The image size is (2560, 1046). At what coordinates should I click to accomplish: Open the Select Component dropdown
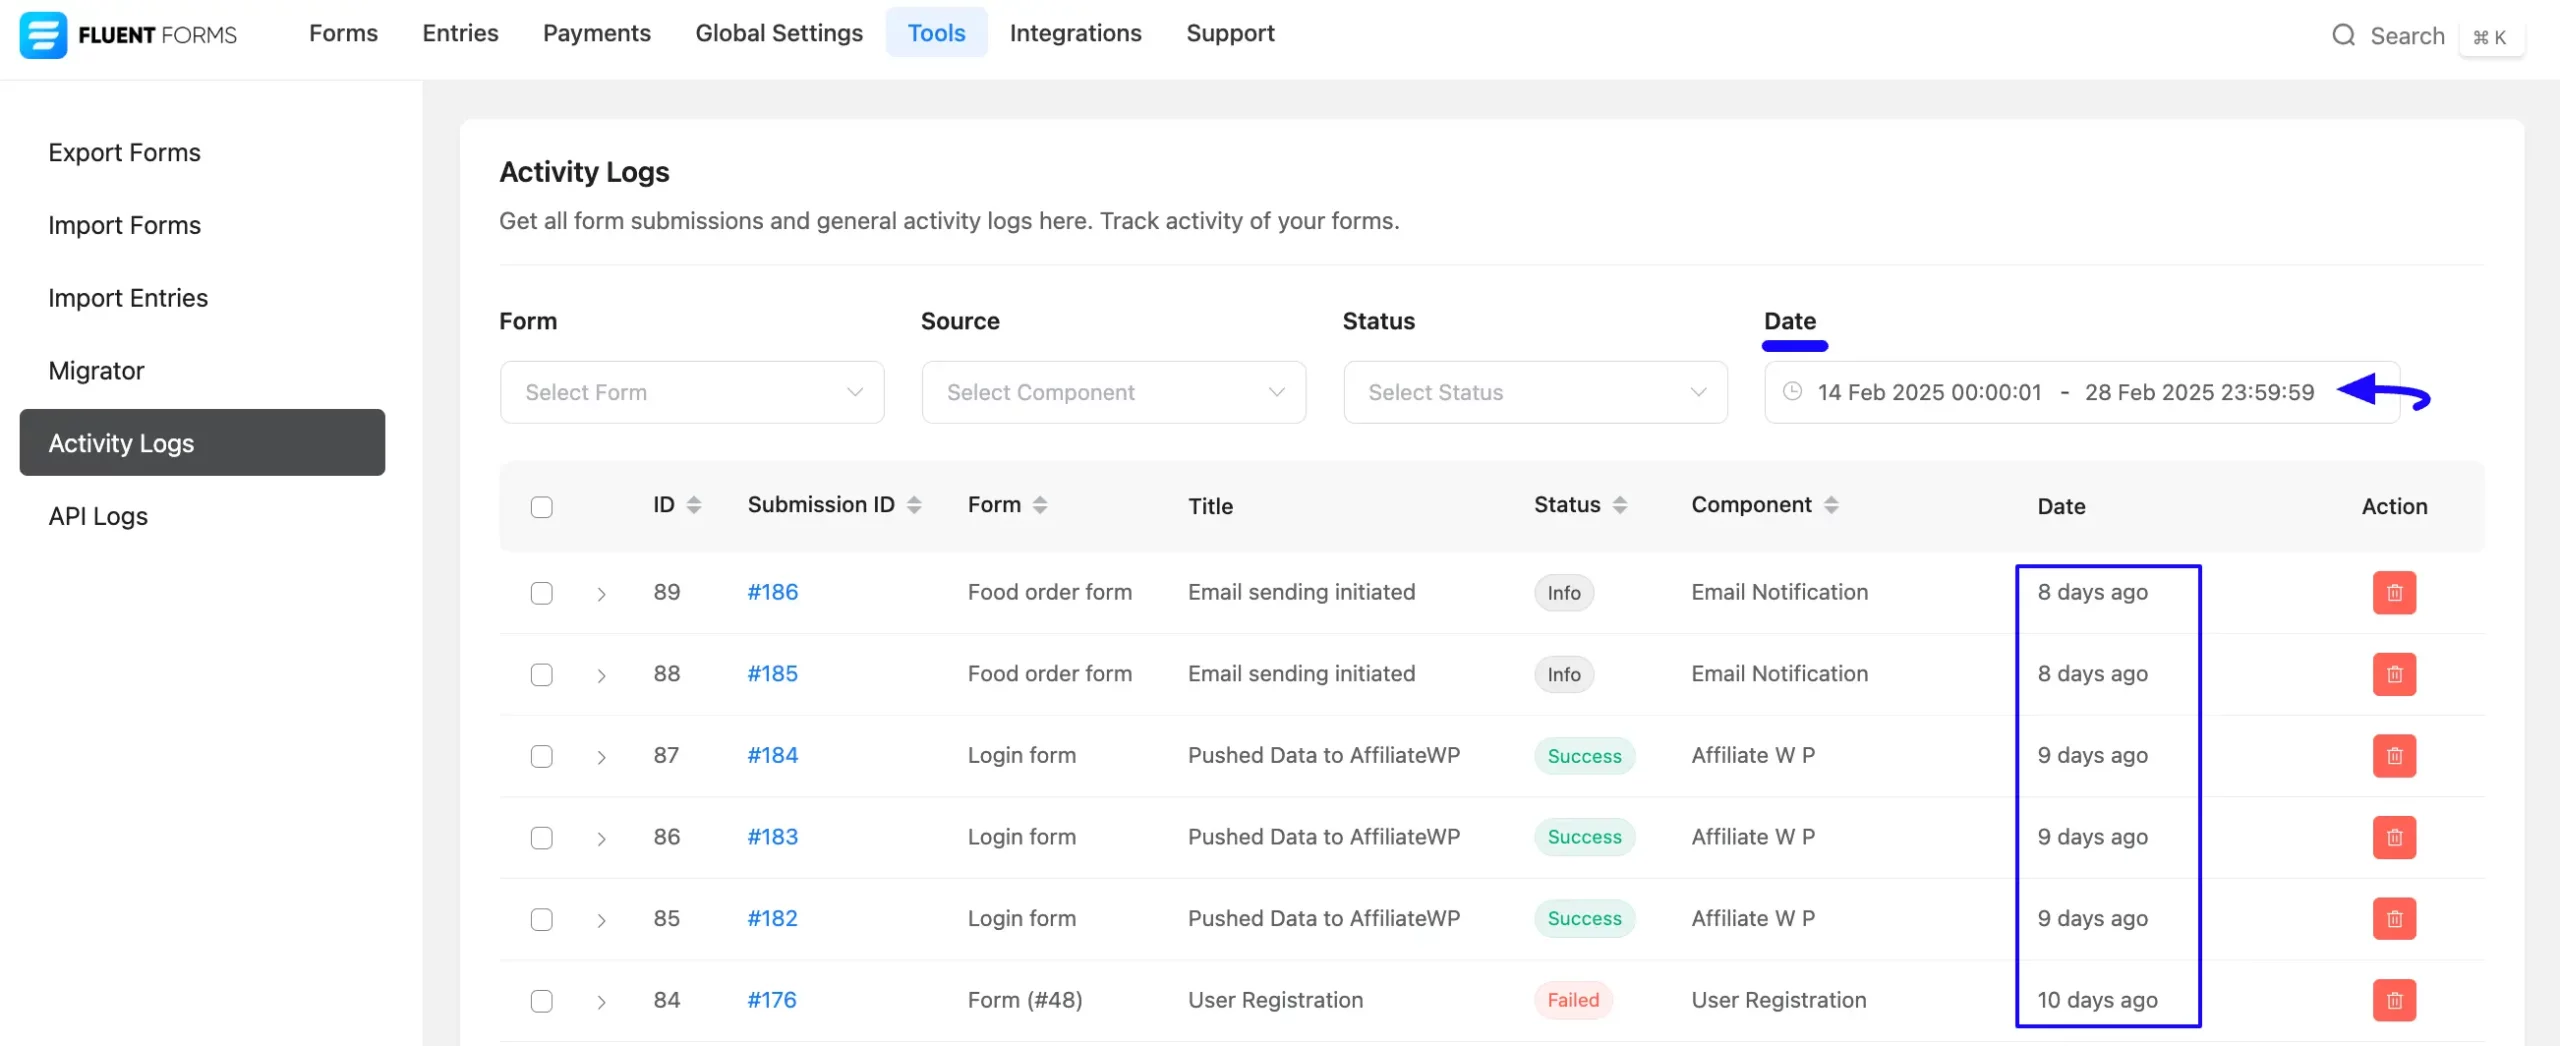tap(1113, 392)
